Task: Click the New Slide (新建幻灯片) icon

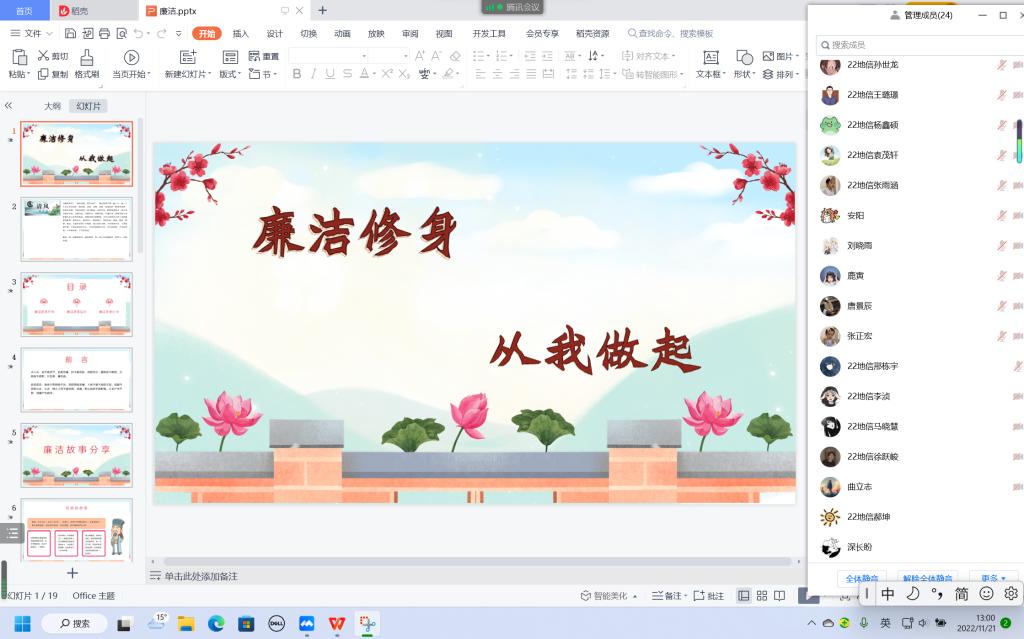Action: pyautogui.click(x=187, y=57)
